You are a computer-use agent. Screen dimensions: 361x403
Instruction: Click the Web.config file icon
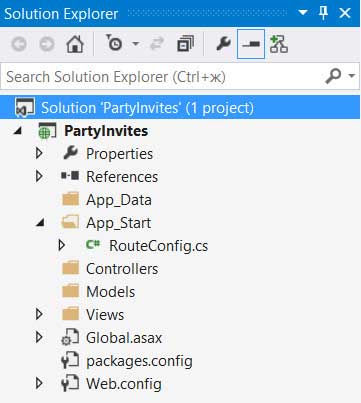[x=70, y=383]
